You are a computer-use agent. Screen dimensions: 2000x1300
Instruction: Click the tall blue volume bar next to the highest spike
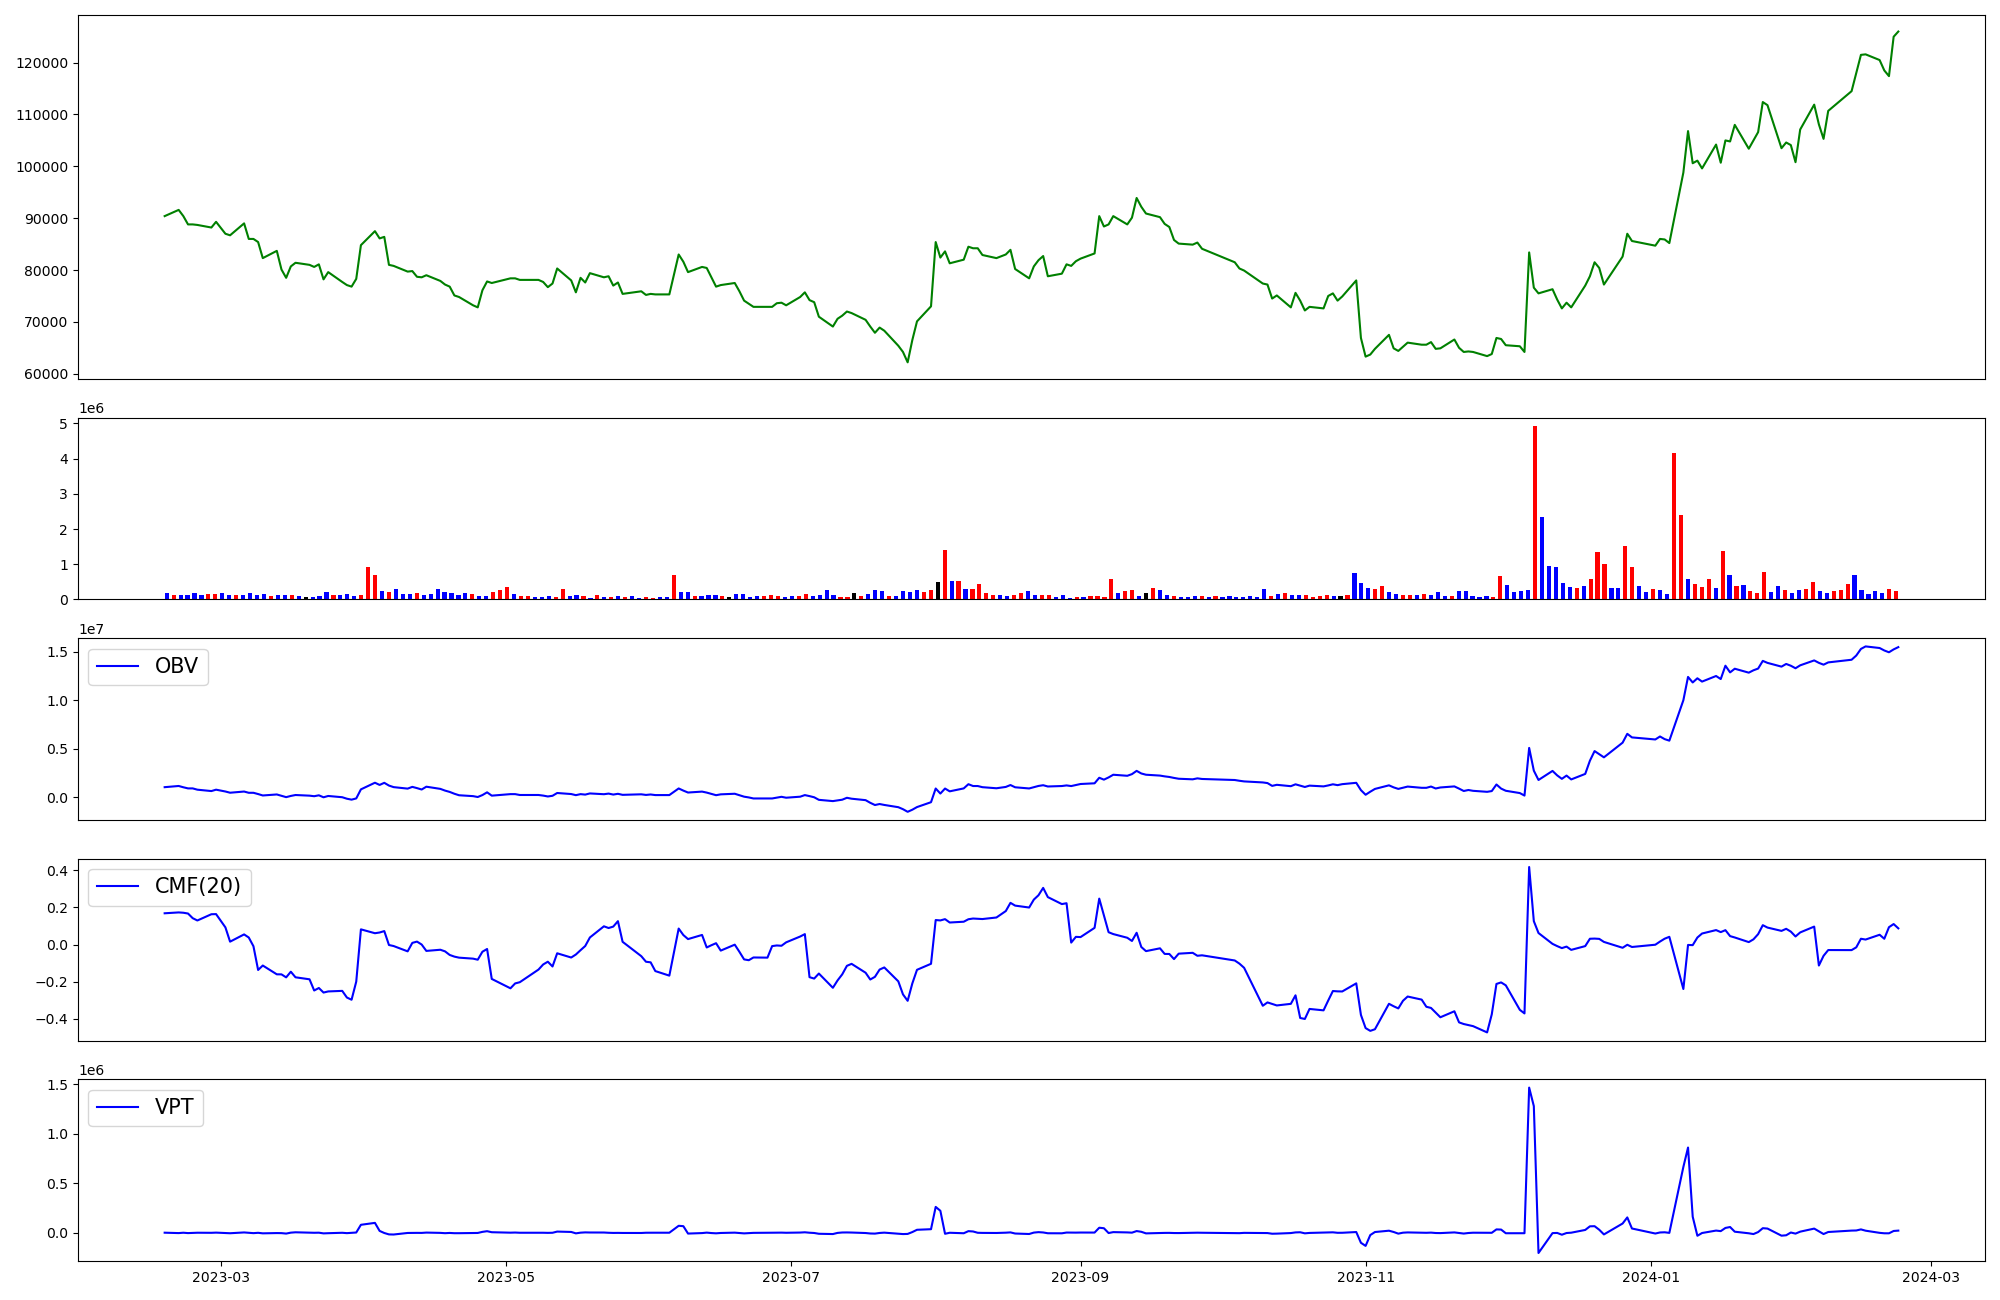(x=1542, y=558)
